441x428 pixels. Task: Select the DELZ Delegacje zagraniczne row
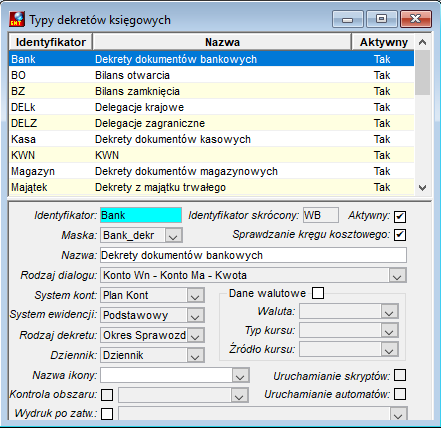211,123
